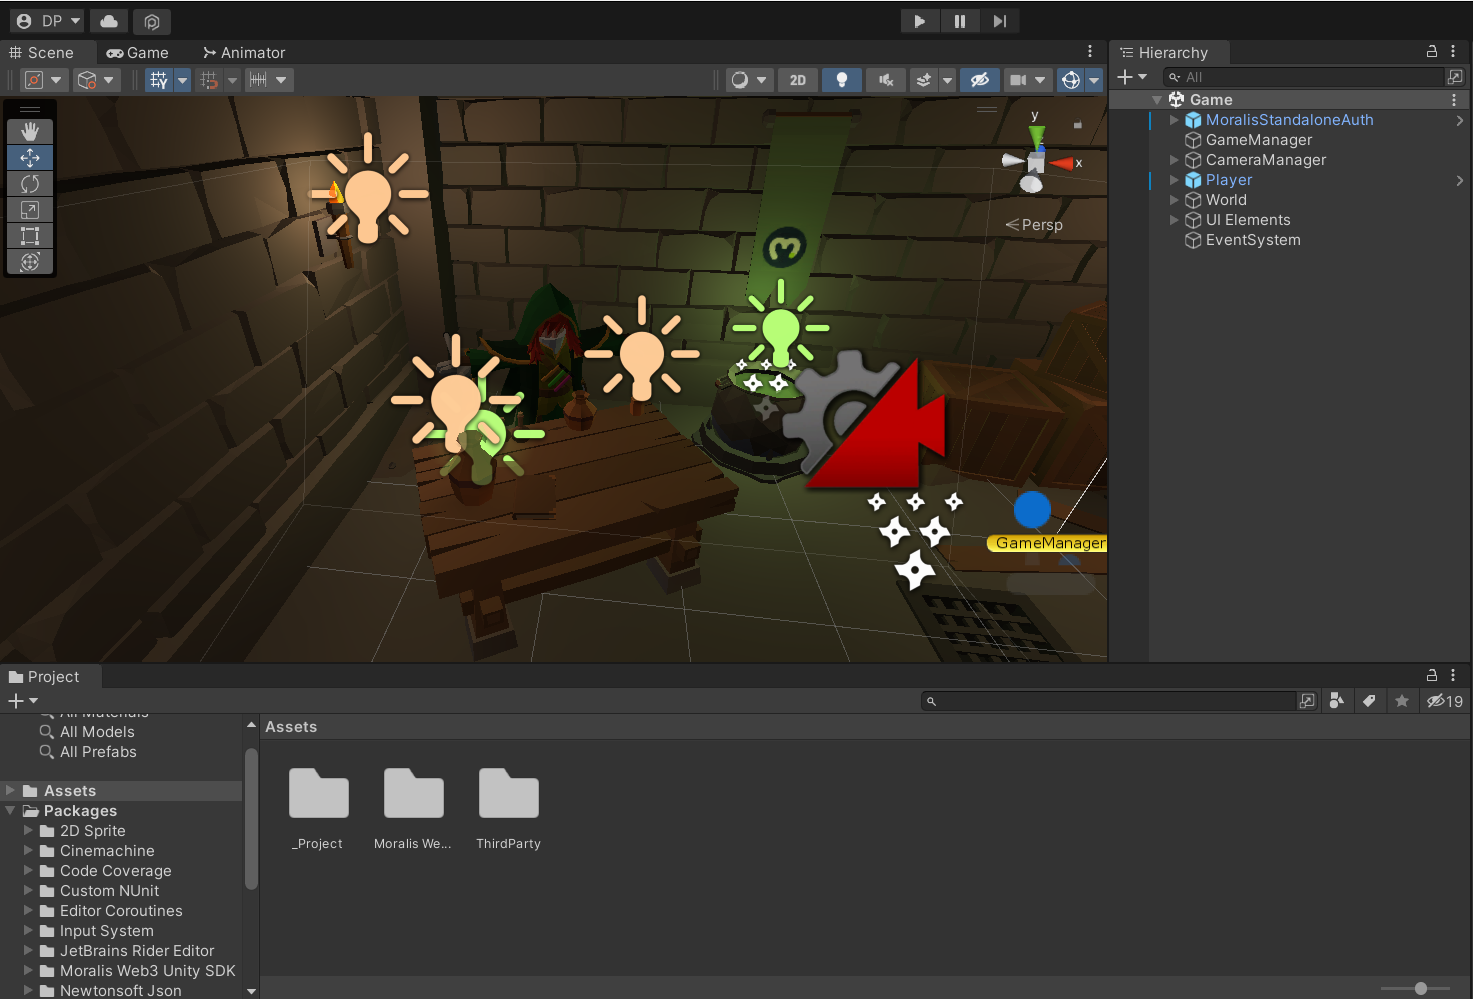Click the red X axis gizmo cone
Screen dimensions: 1473x999
tap(1062, 163)
